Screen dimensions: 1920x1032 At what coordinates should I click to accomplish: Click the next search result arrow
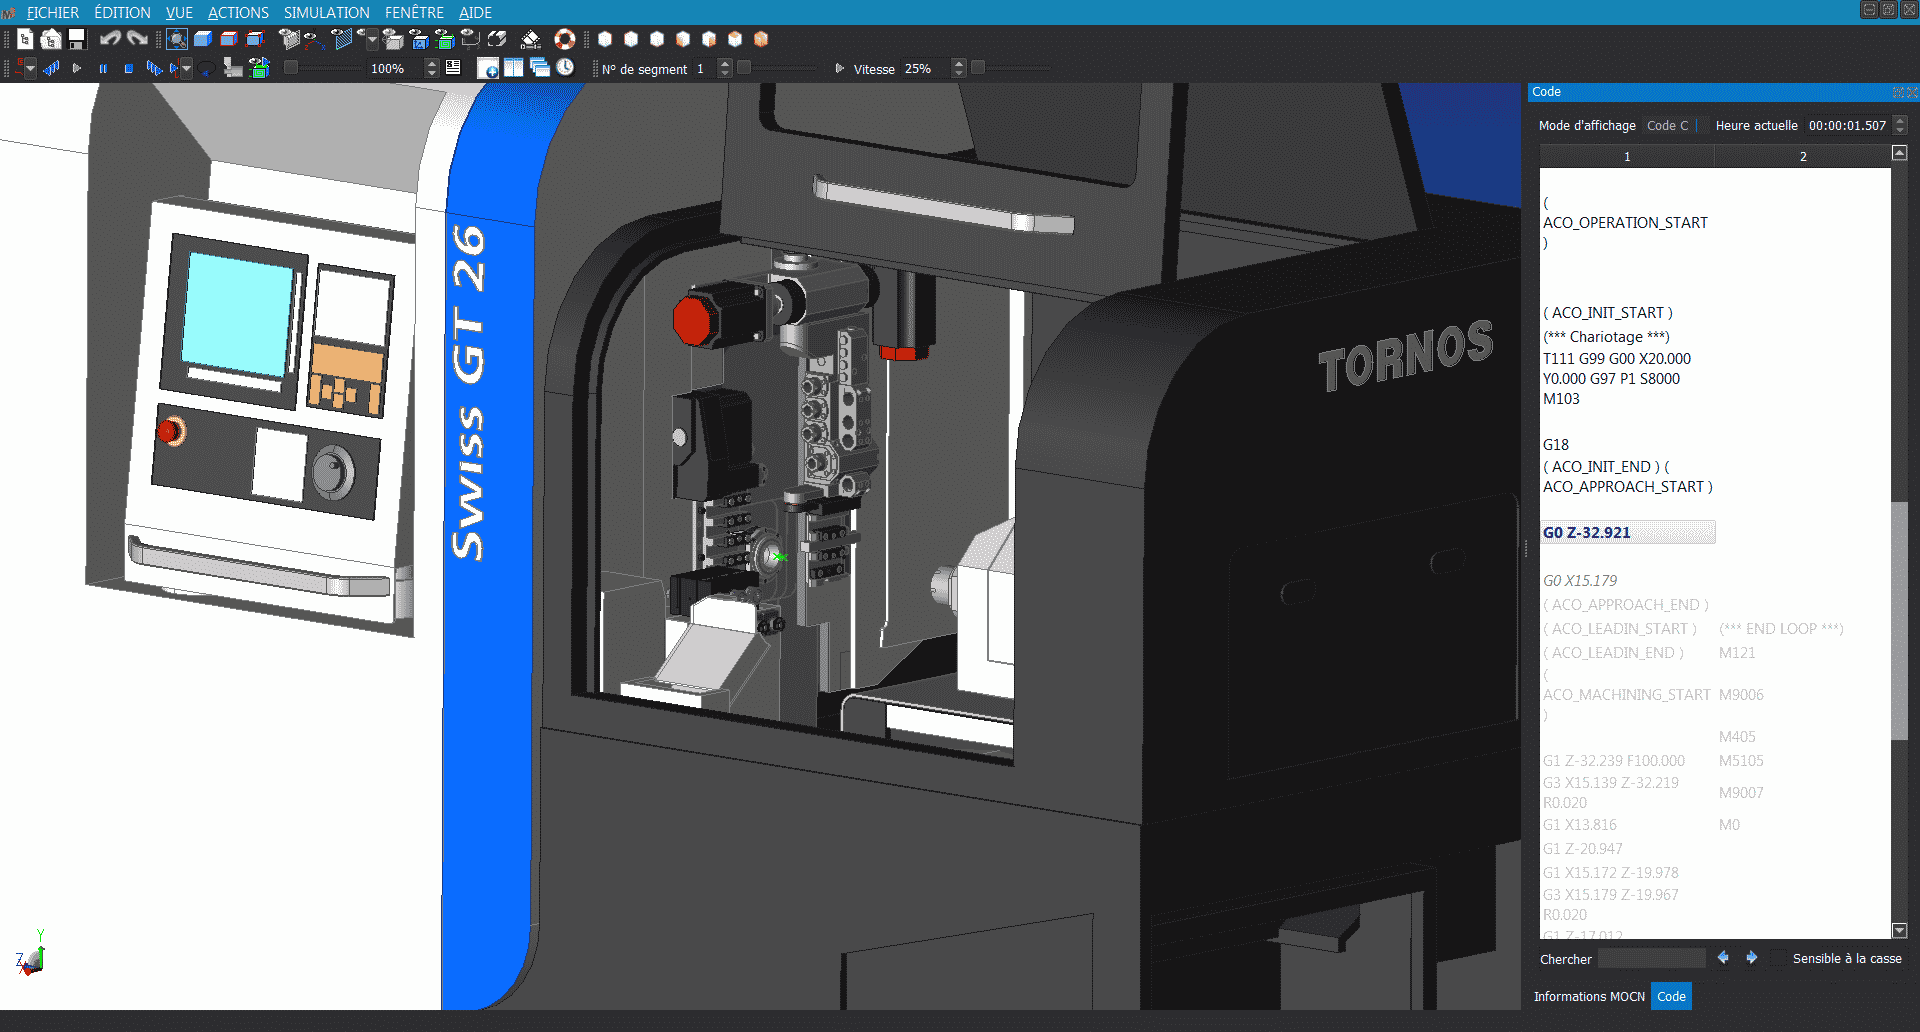1752,958
